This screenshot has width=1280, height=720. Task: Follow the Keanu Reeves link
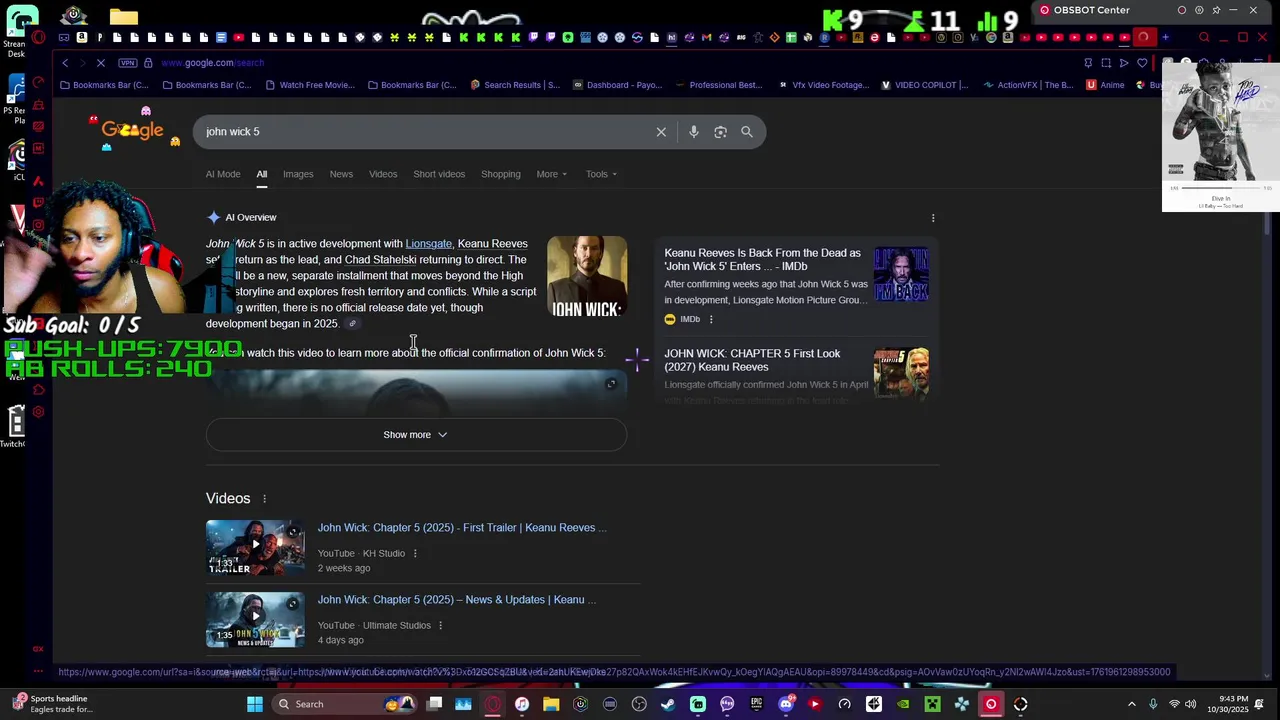point(492,244)
